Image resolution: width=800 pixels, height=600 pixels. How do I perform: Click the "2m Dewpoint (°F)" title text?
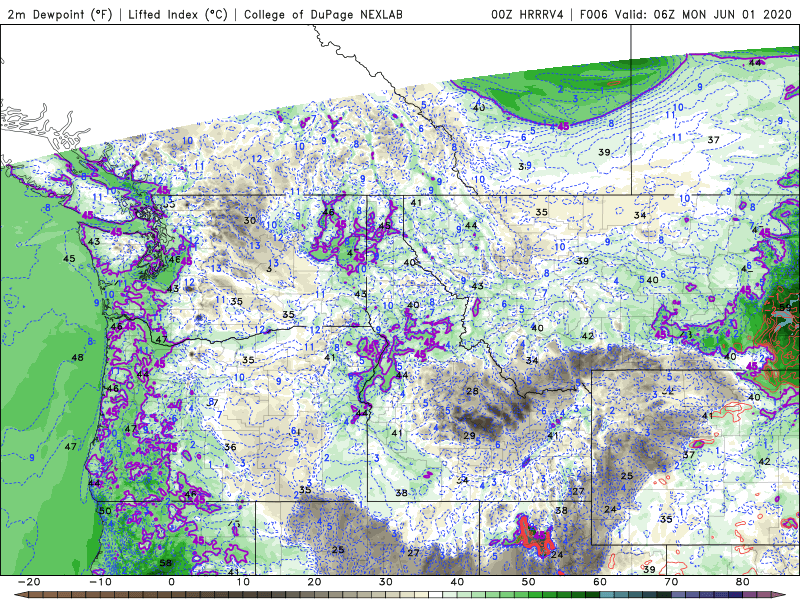click(x=59, y=14)
